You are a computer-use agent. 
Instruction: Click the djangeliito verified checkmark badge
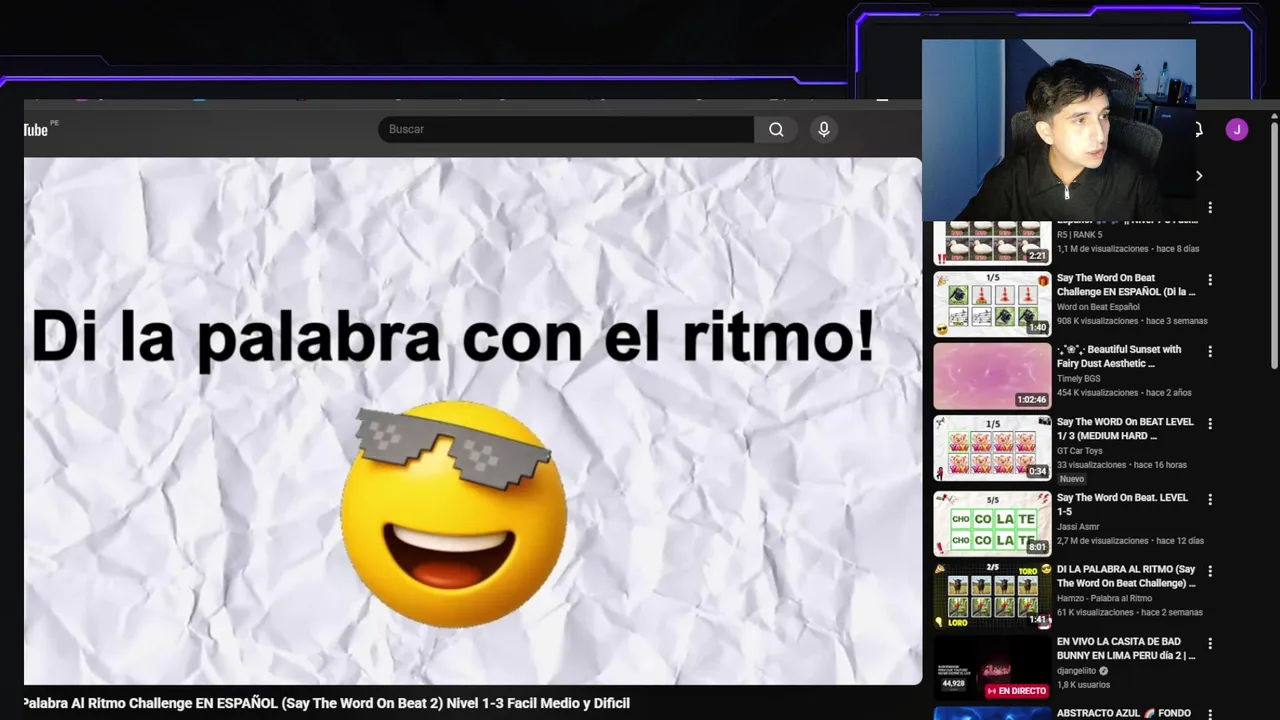(1104, 671)
